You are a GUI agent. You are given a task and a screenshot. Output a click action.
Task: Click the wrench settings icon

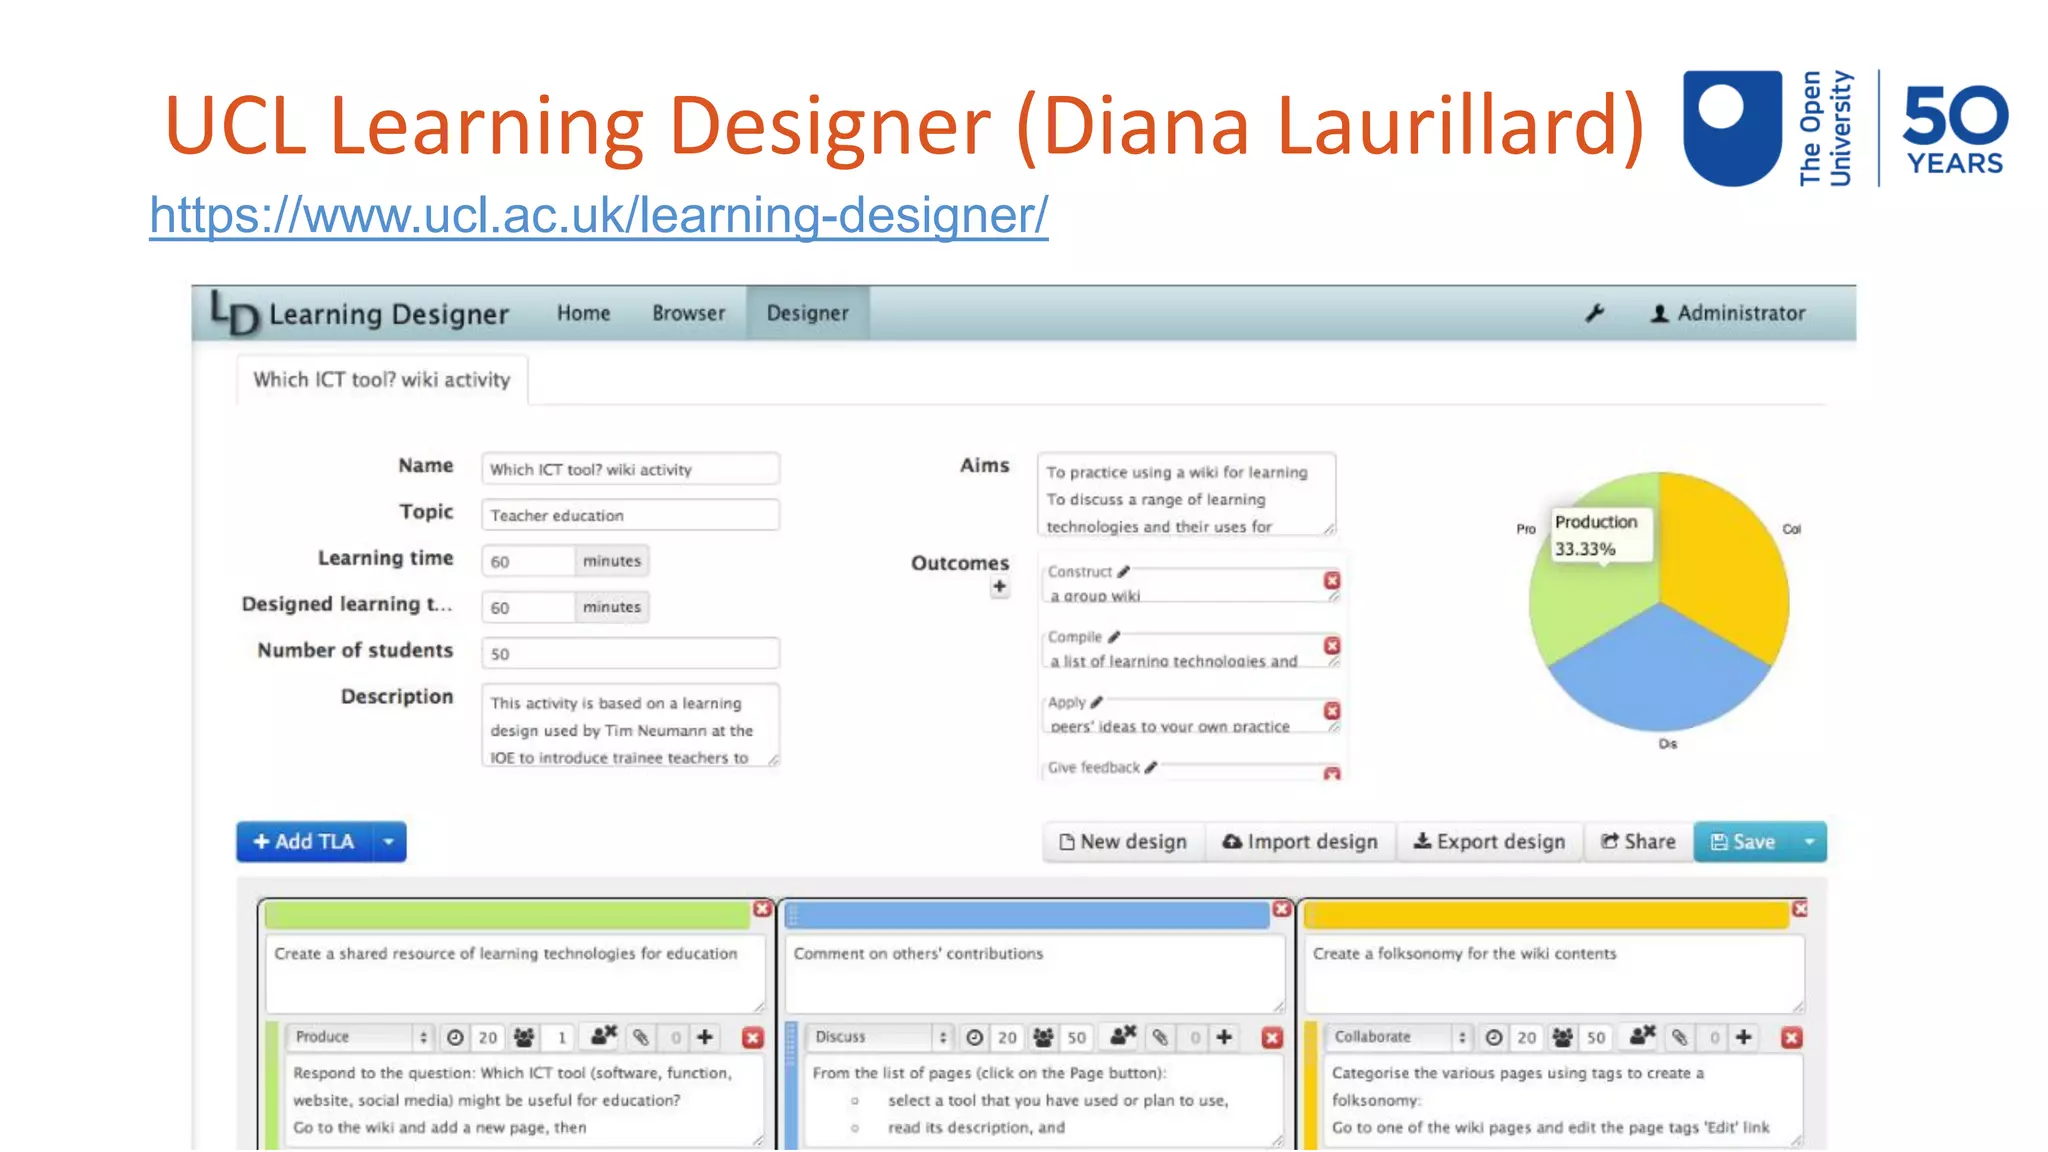tap(1595, 313)
